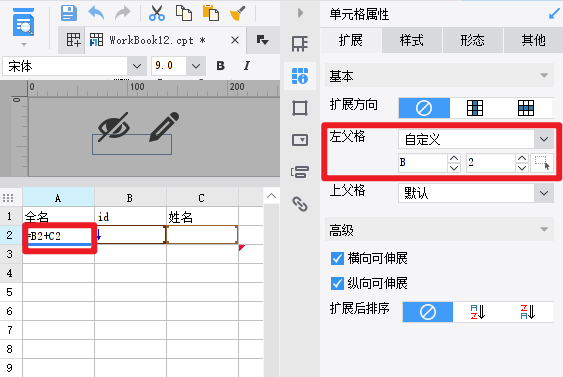This screenshot has height=377, width=563.
Task: Select all cells via corner grid icon
Action: pos(8,198)
